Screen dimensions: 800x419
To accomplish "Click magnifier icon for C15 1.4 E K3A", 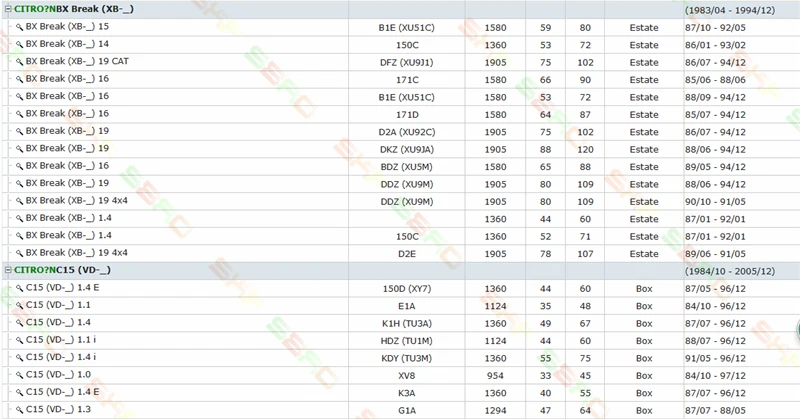I will (x=19, y=392).
